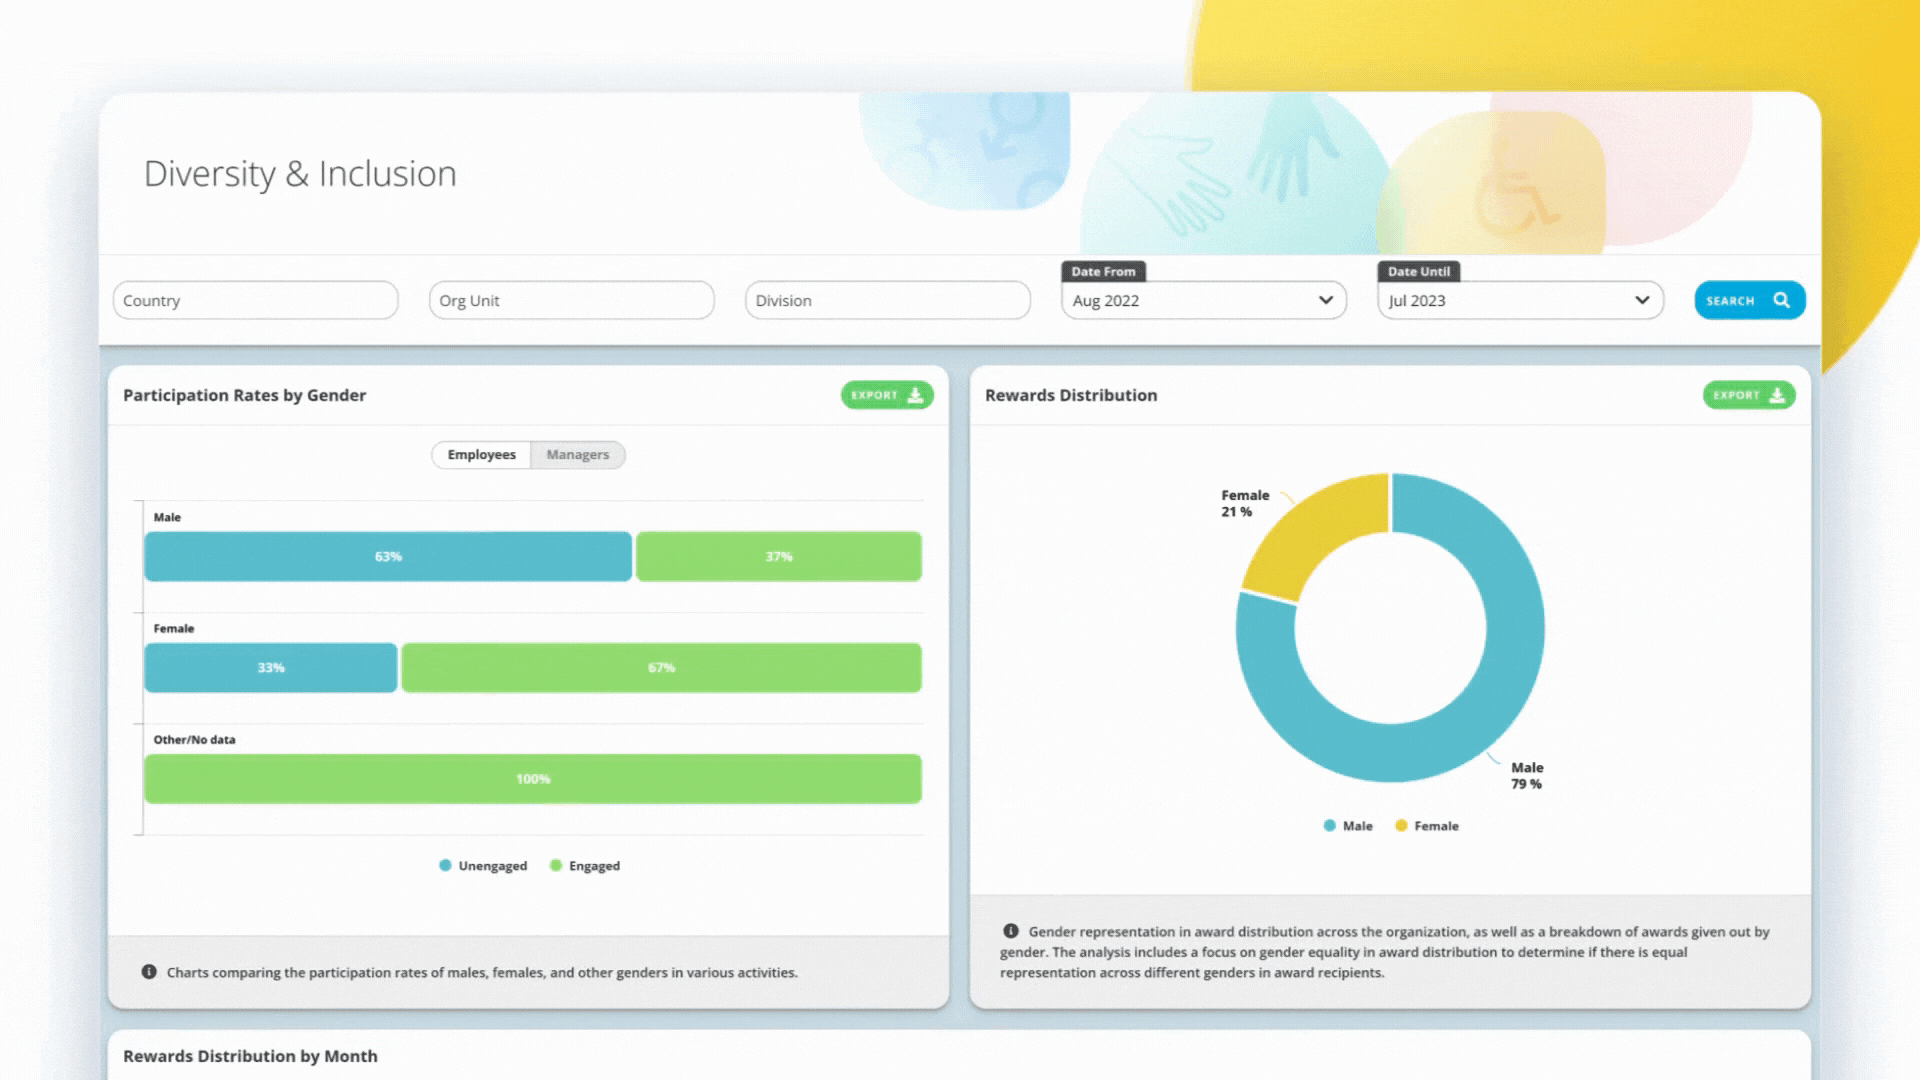Toggle the Engaged legend item

tap(585, 866)
